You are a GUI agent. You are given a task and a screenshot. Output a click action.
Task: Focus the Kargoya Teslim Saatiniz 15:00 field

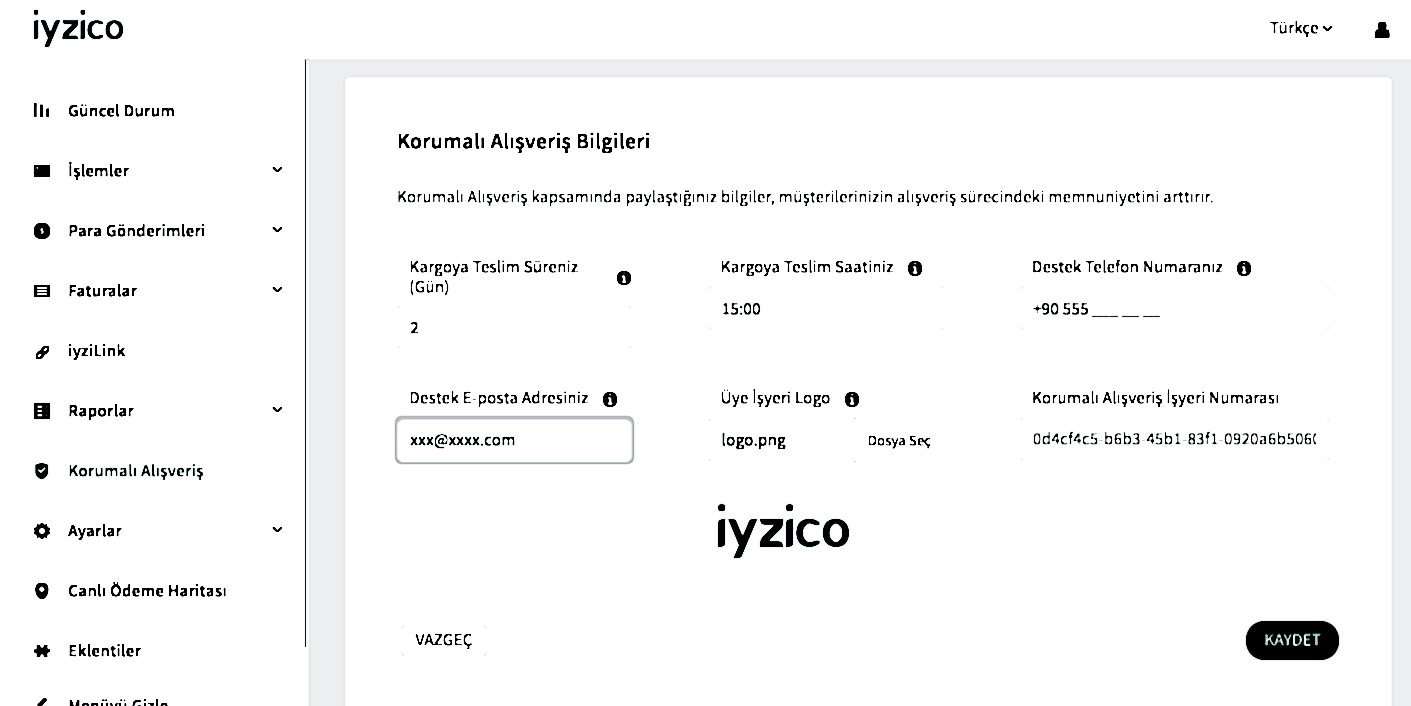point(826,309)
